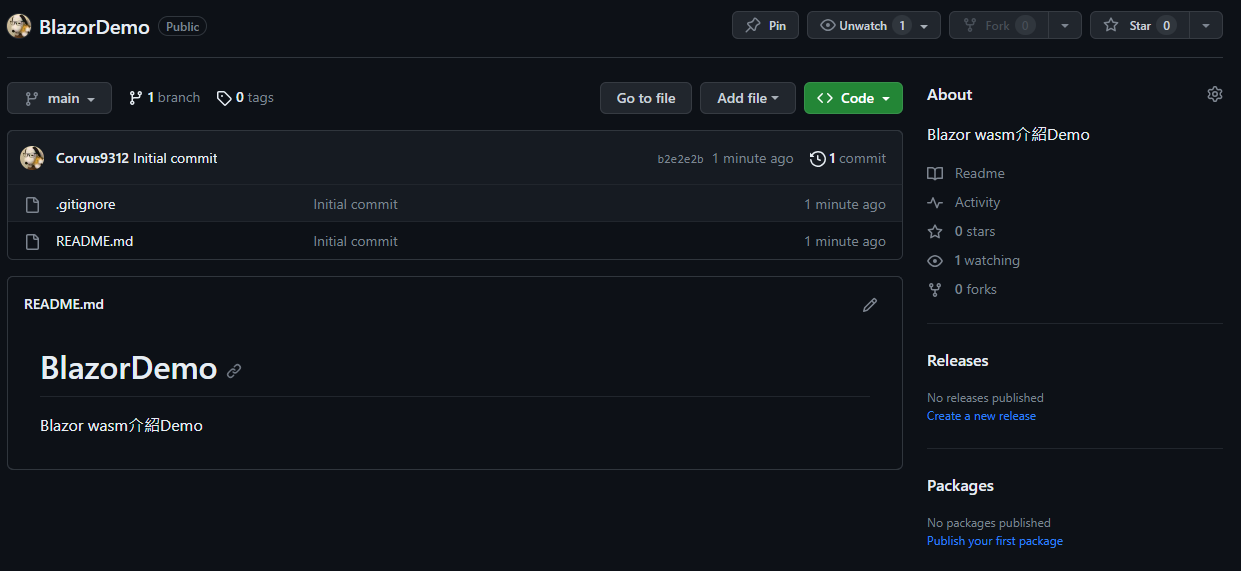Click the Releases heading
Image resolution: width=1241 pixels, height=571 pixels.
pyautogui.click(x=957, y=361)
